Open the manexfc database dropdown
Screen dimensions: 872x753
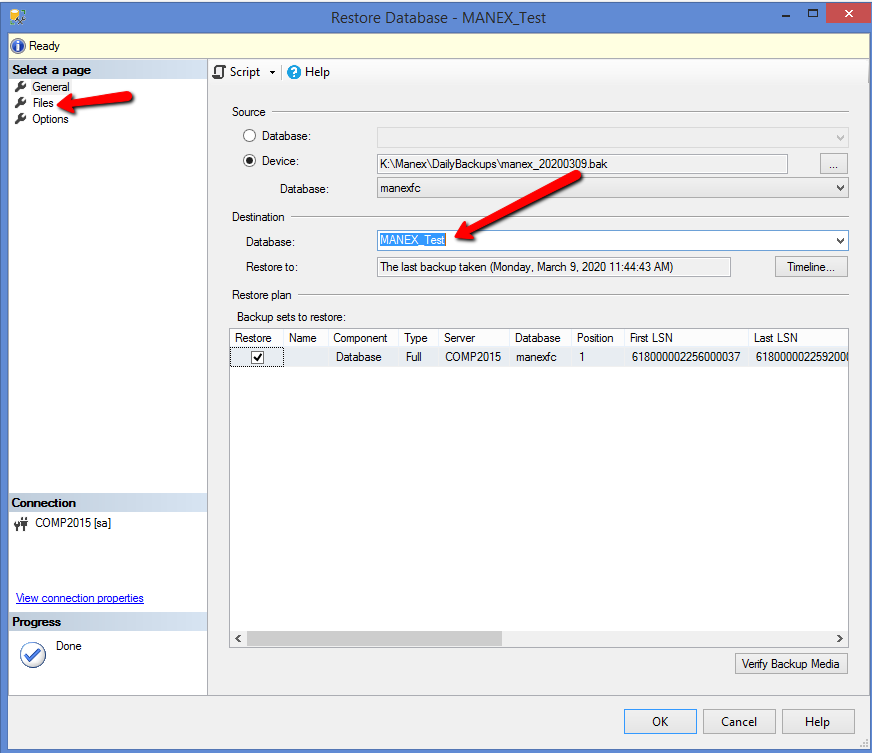pos(840,189)
